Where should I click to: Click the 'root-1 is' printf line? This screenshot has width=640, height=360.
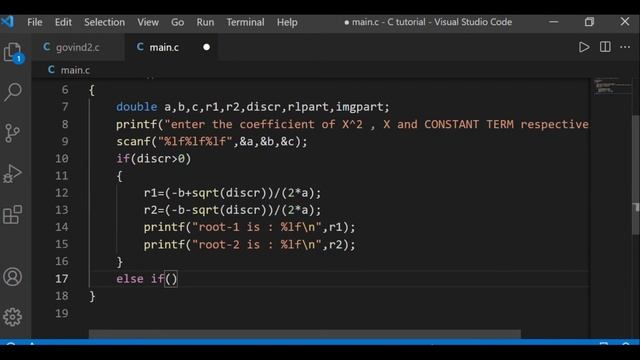(x=249, y=227)
